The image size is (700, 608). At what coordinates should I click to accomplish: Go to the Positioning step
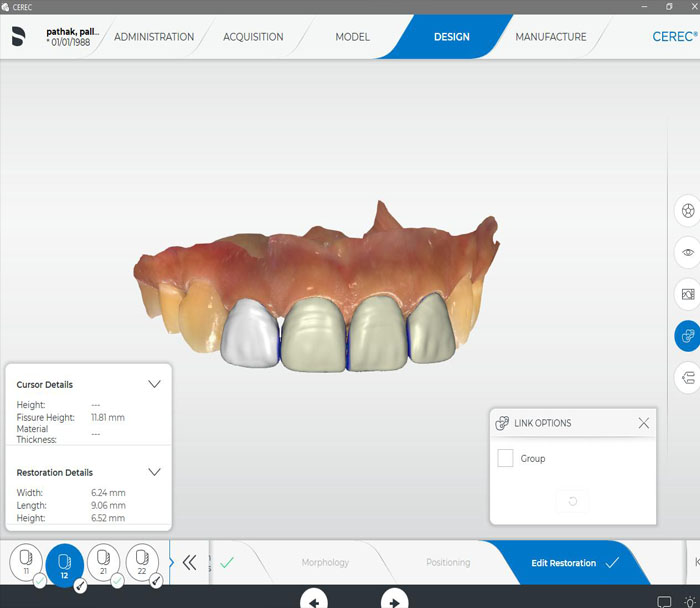(x=448, y=562)
